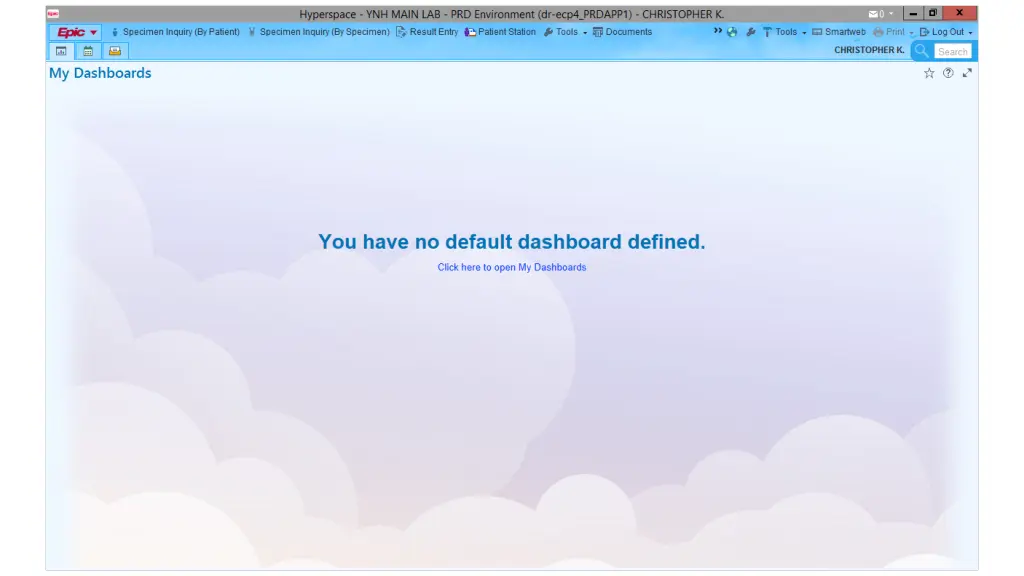Expand the mail count dropdown arrow

point(891,14)
